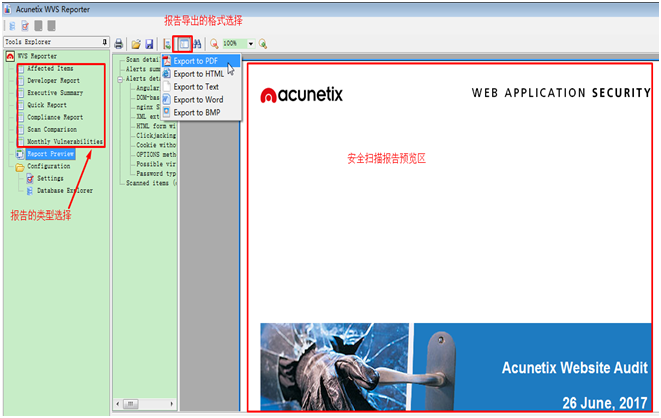Select Compliance Report in the tree
This screenshot has height=418, width=661.
pyautogui.click(x=55, y=117)
